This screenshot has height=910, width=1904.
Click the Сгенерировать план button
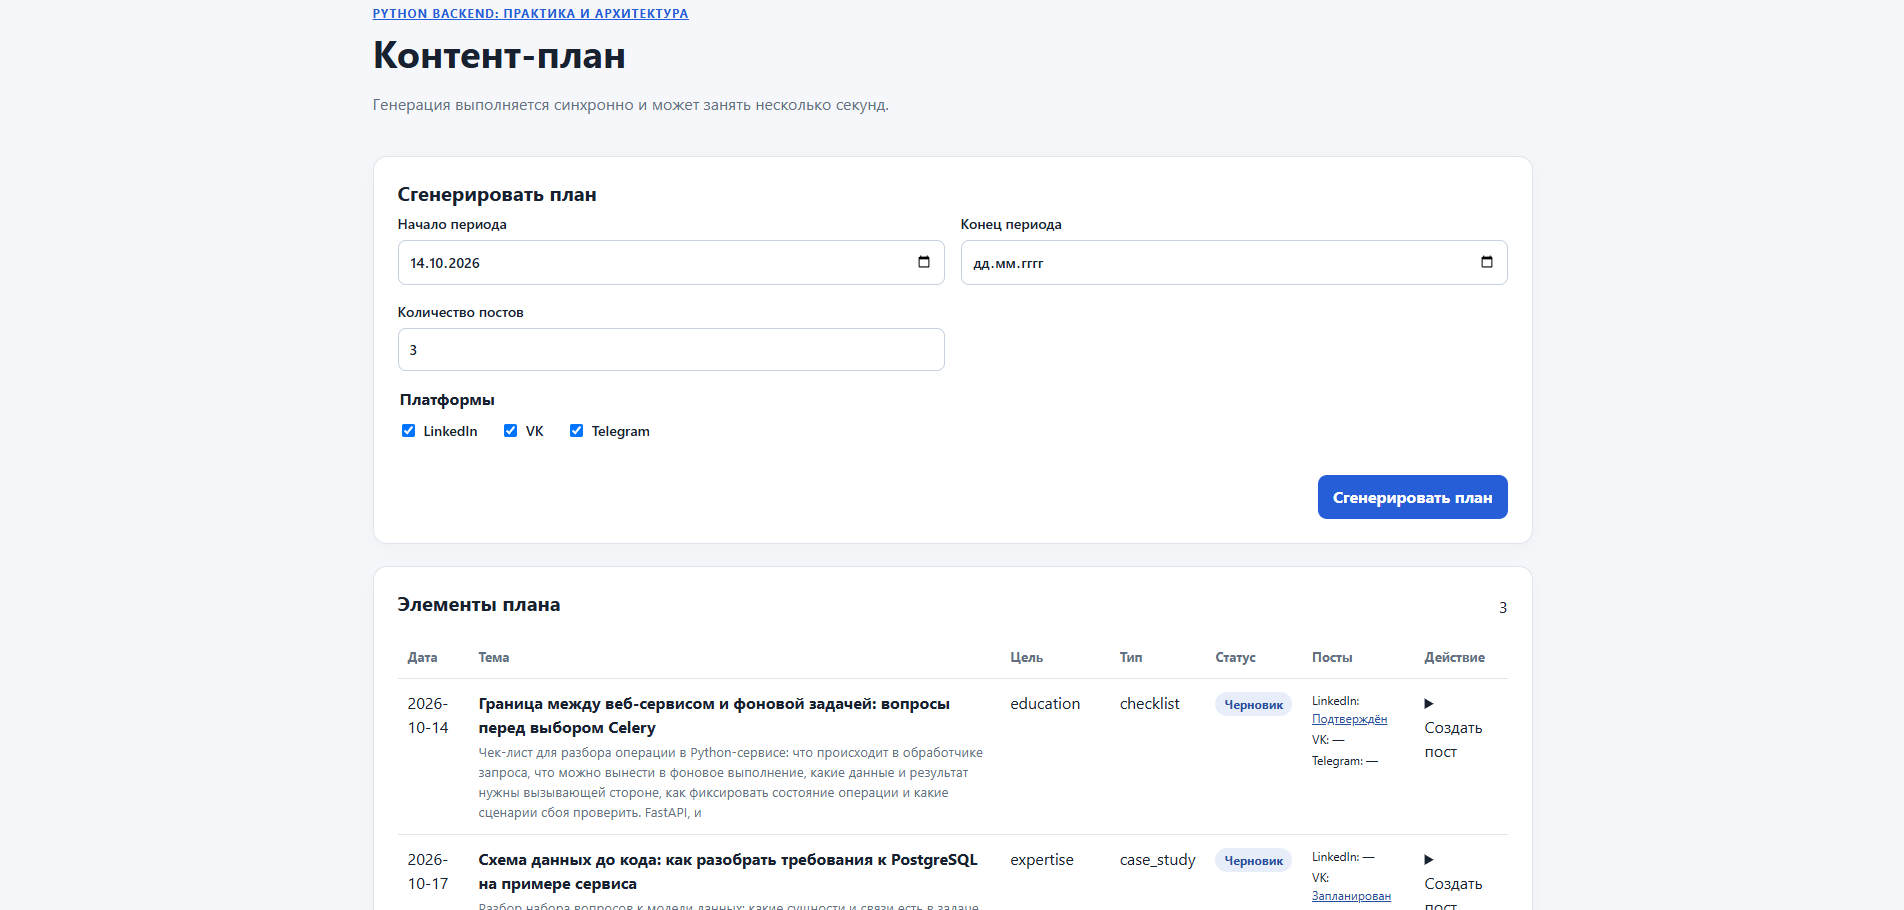point(1412,497)
